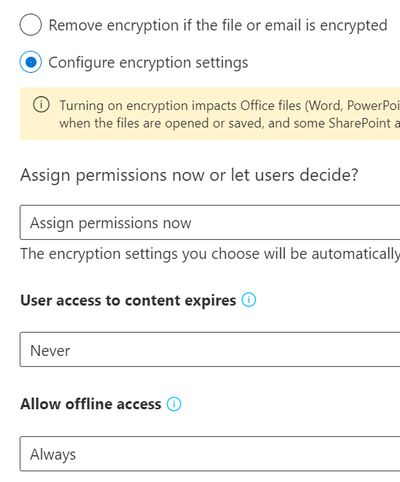Click the word 'Always' in the offline access combo box
The height and width of the screenshot is (482, 400).
coord(53,454)
